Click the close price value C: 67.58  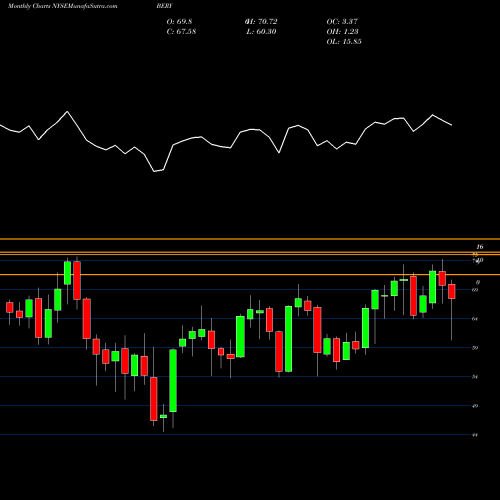pos(181,31)
